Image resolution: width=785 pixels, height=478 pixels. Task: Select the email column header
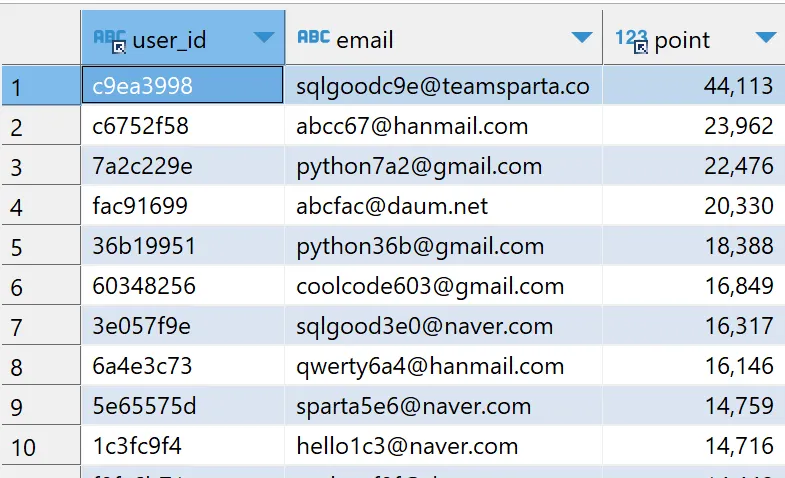pyautogui.click(x=444, y=38)
